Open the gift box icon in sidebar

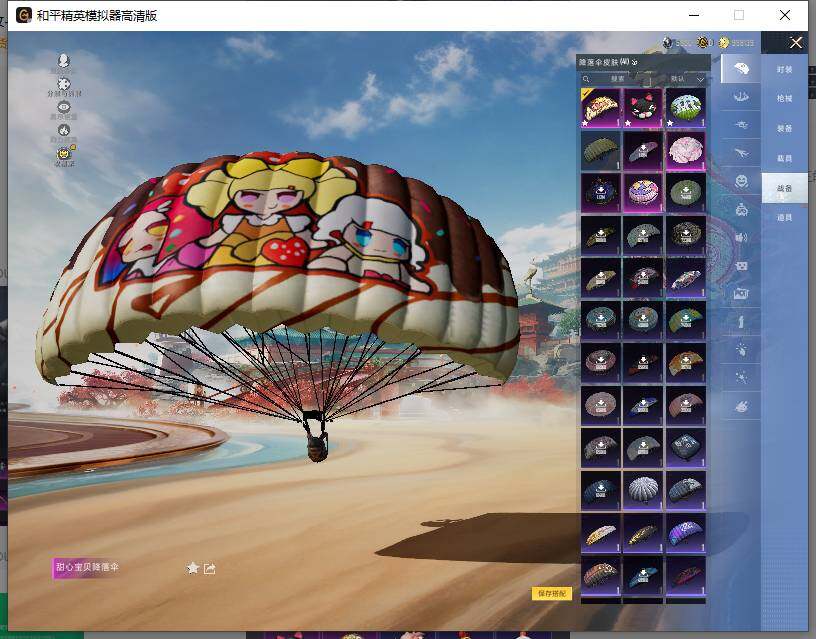(x=740, y=268)
